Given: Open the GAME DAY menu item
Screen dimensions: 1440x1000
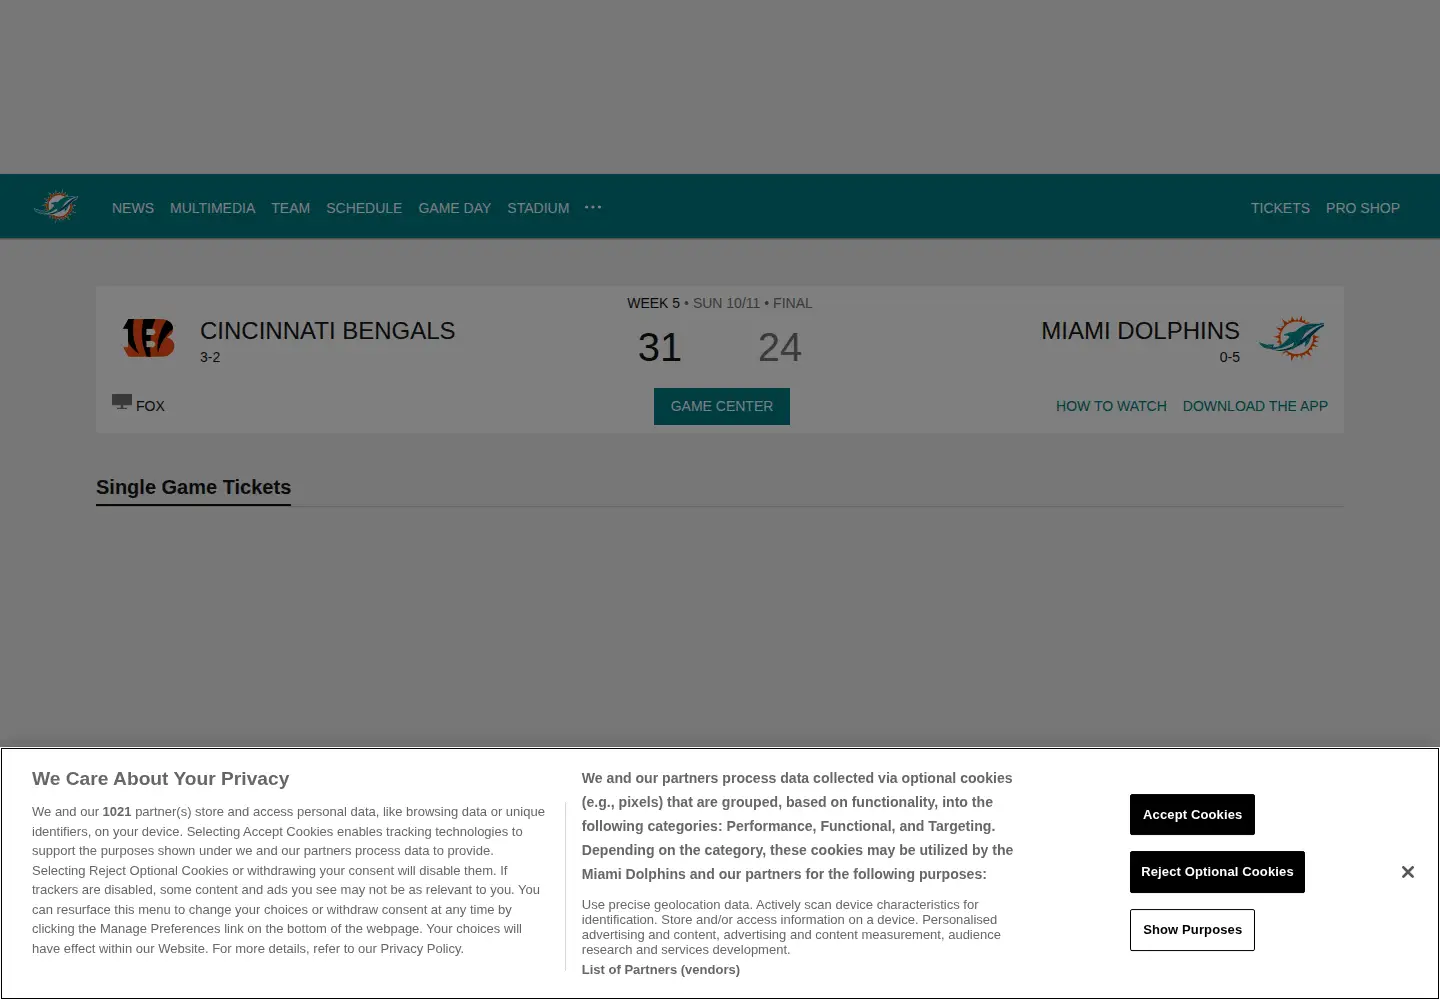Looking at the screenshot, I should pyautogui.click(x=454, y=208).
